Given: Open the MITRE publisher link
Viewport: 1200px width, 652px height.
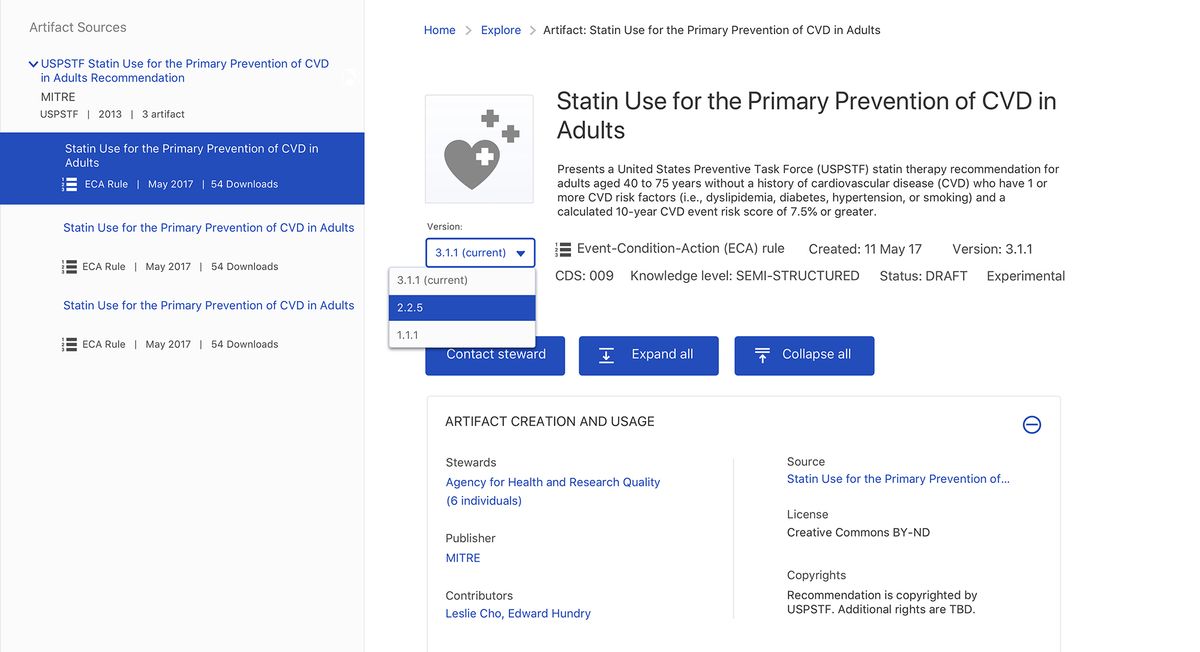Looking at the screenshot, I should (x=463, y=558).
